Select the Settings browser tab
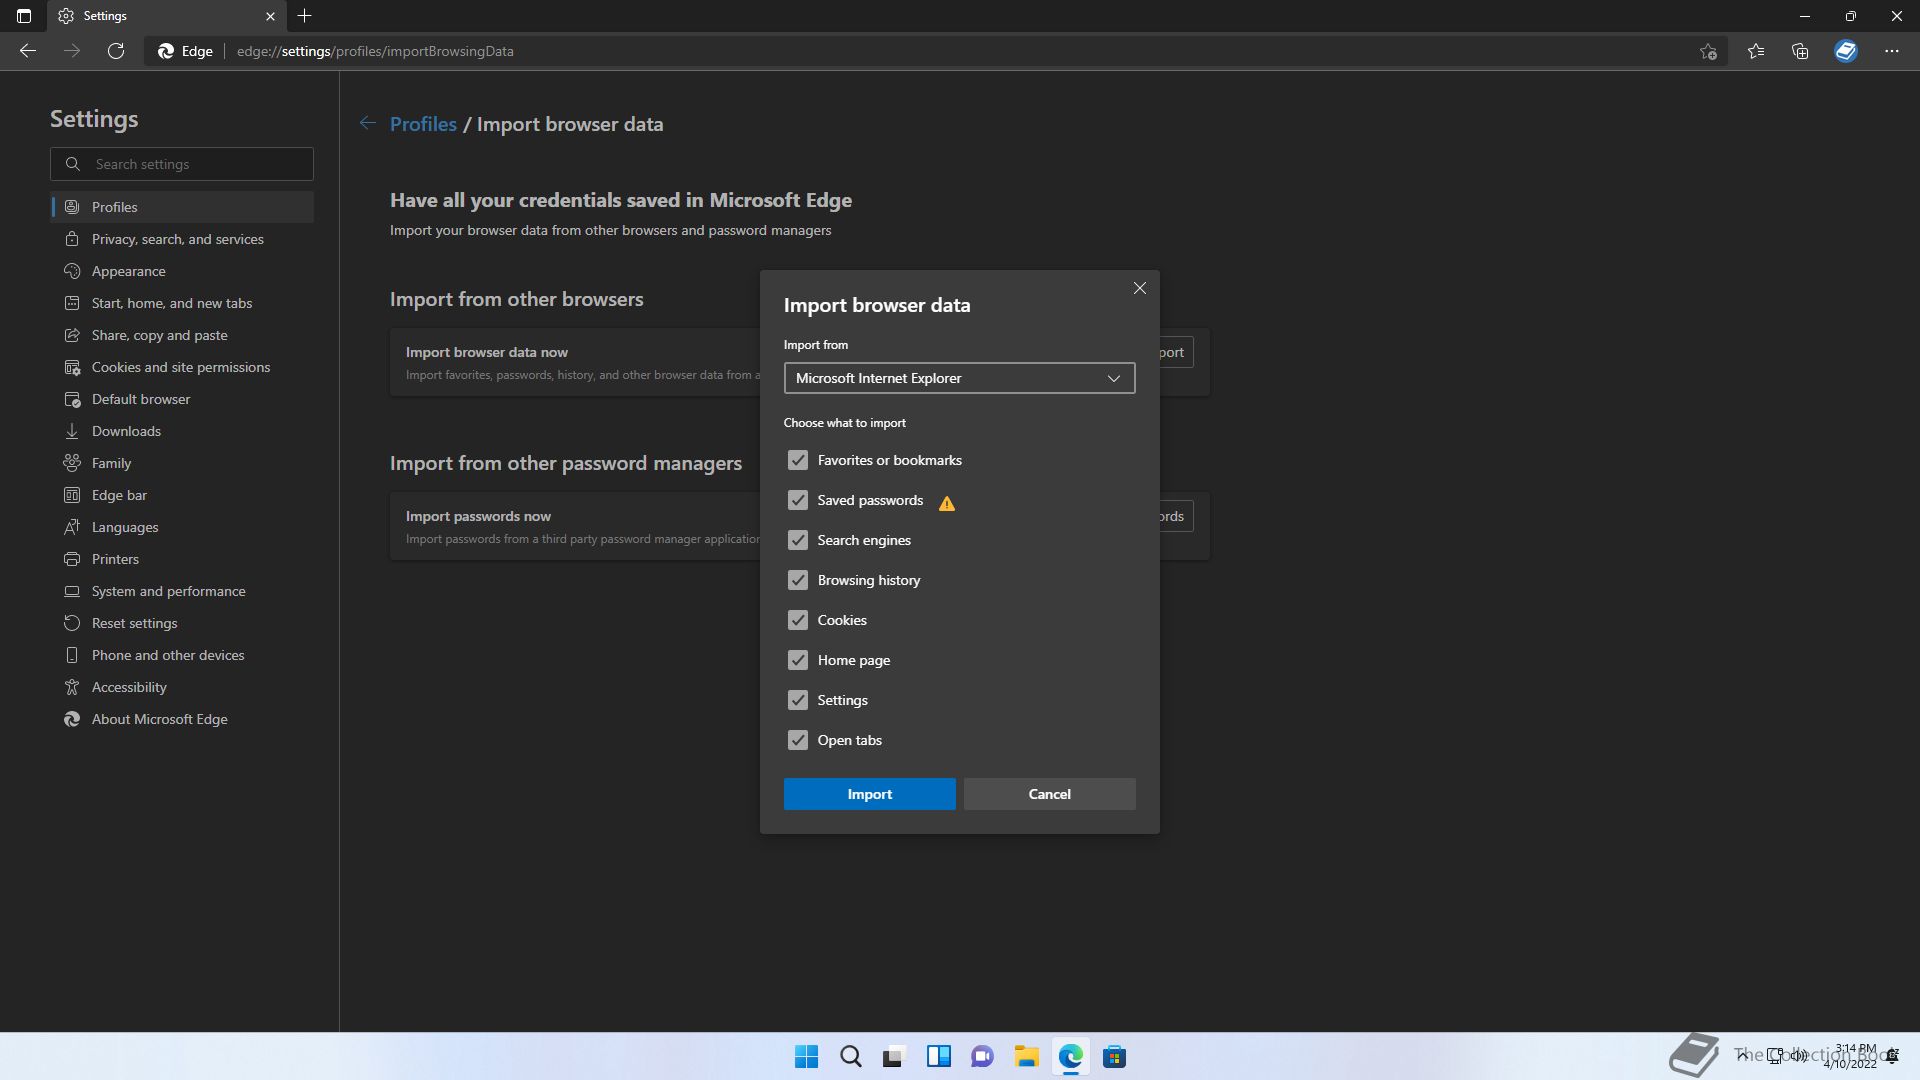The height and width of the screenshot is (1080, 1920). click(166, 16)
